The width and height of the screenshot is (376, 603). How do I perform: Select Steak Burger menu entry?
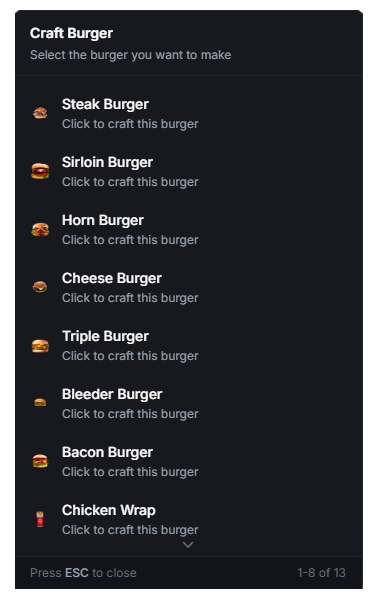[x=188, y=114]
